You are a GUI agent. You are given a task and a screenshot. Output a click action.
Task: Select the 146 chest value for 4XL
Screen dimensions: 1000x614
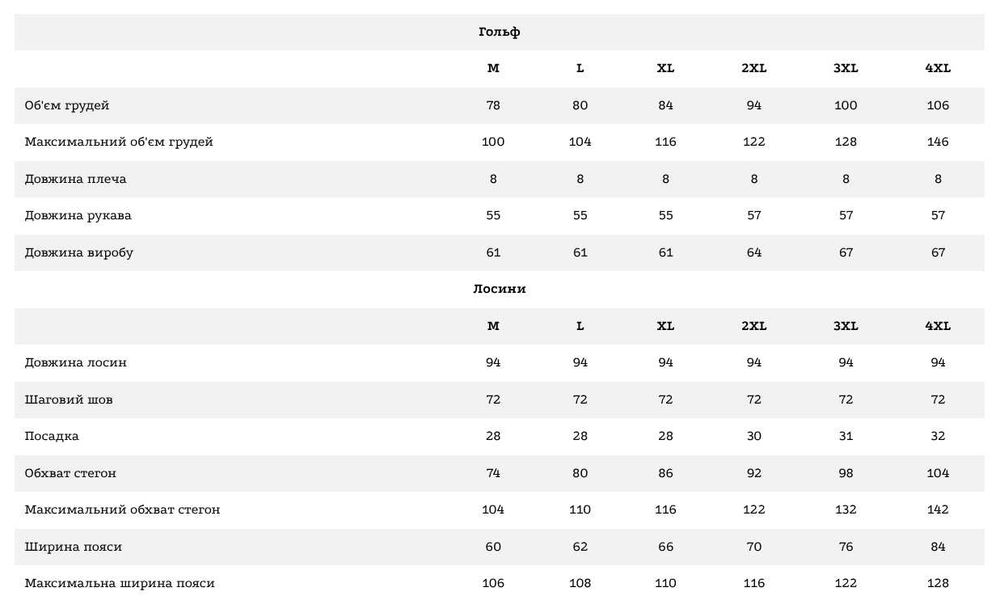tap(938, 142)
